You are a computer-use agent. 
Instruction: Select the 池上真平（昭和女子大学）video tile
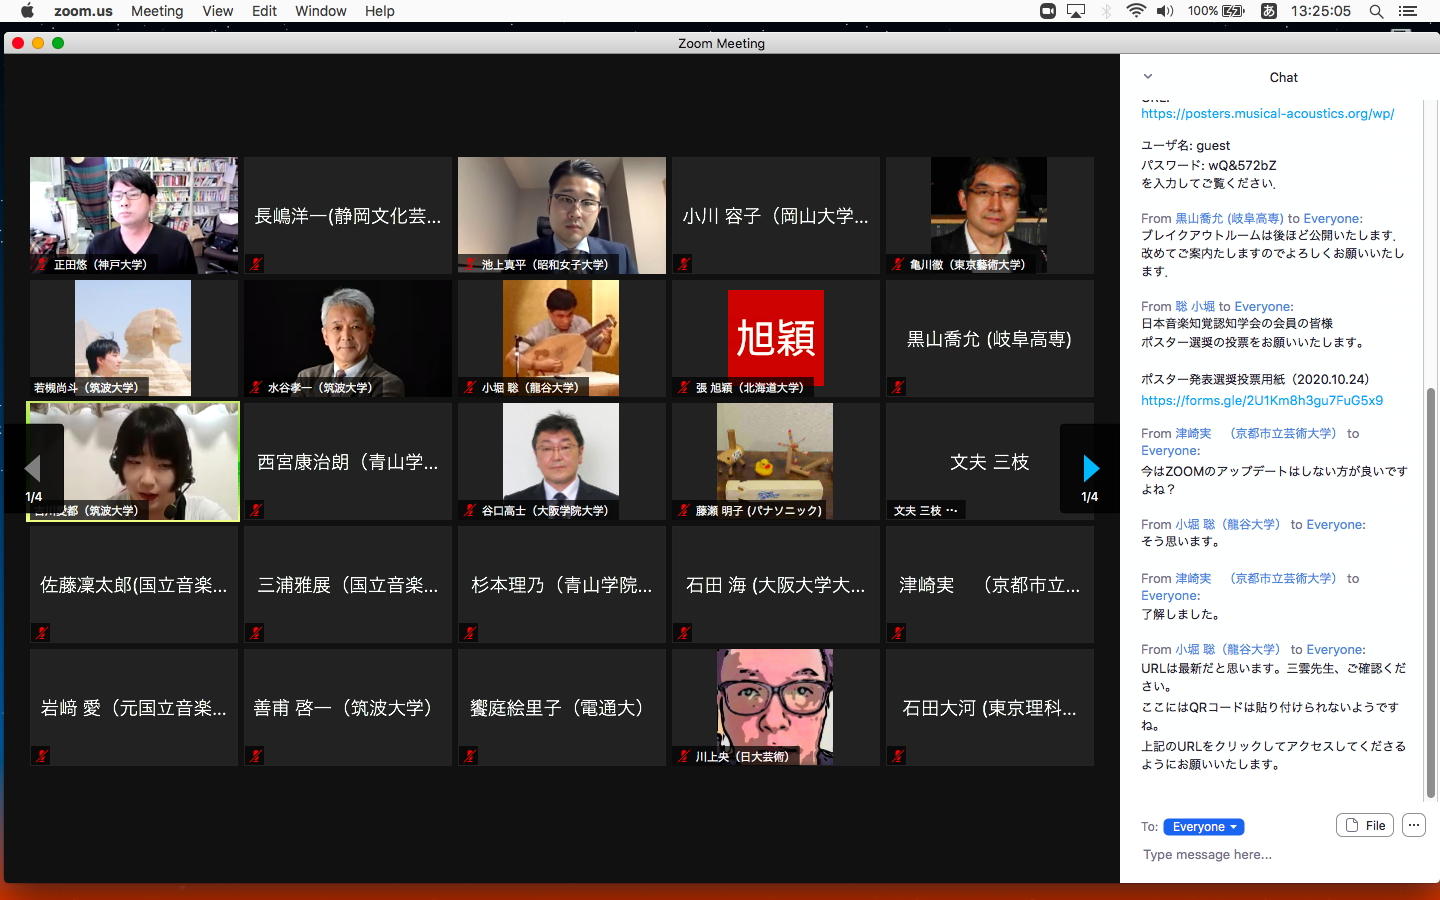562,215
